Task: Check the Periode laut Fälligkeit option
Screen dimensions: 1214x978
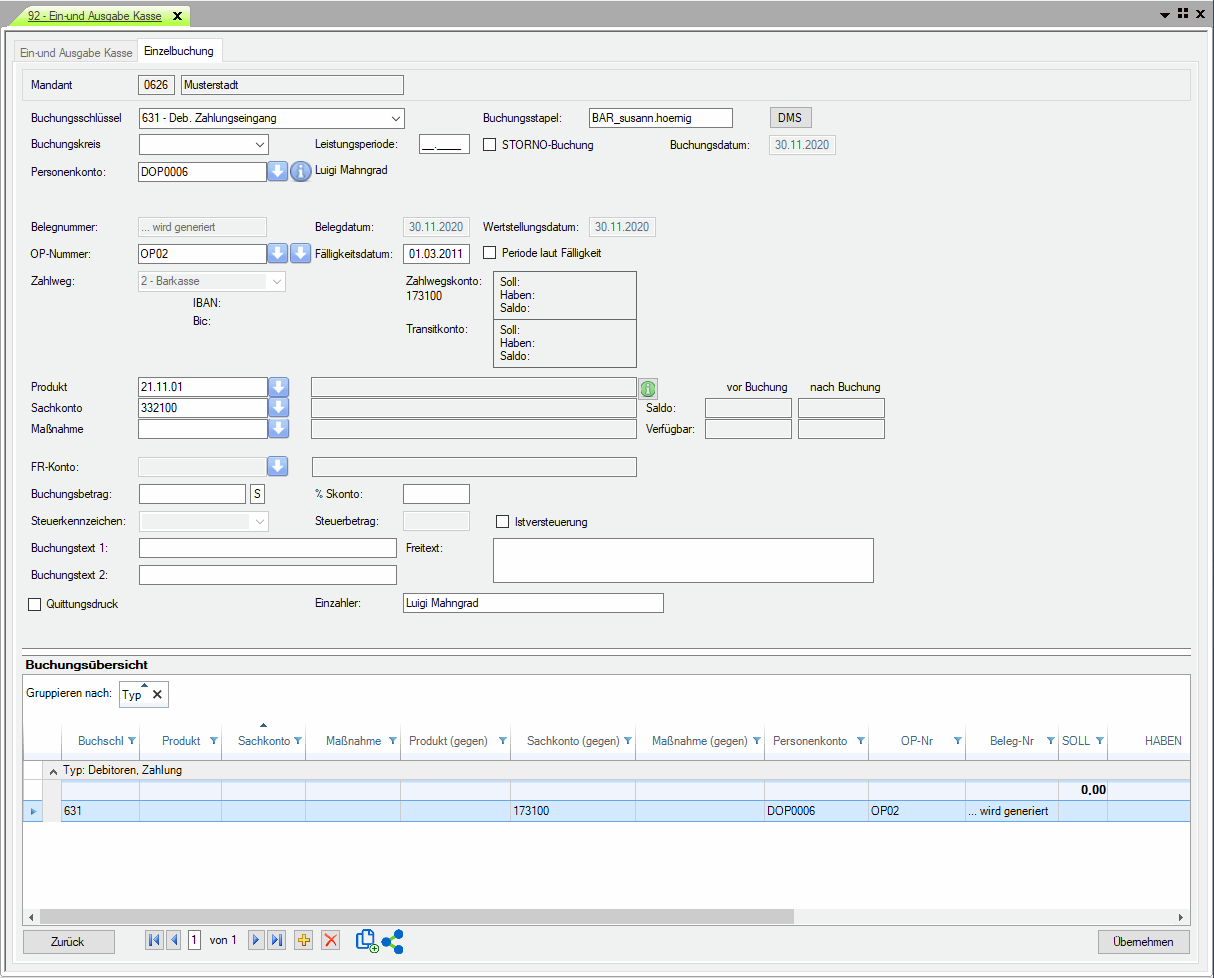Action: (490, 253)
